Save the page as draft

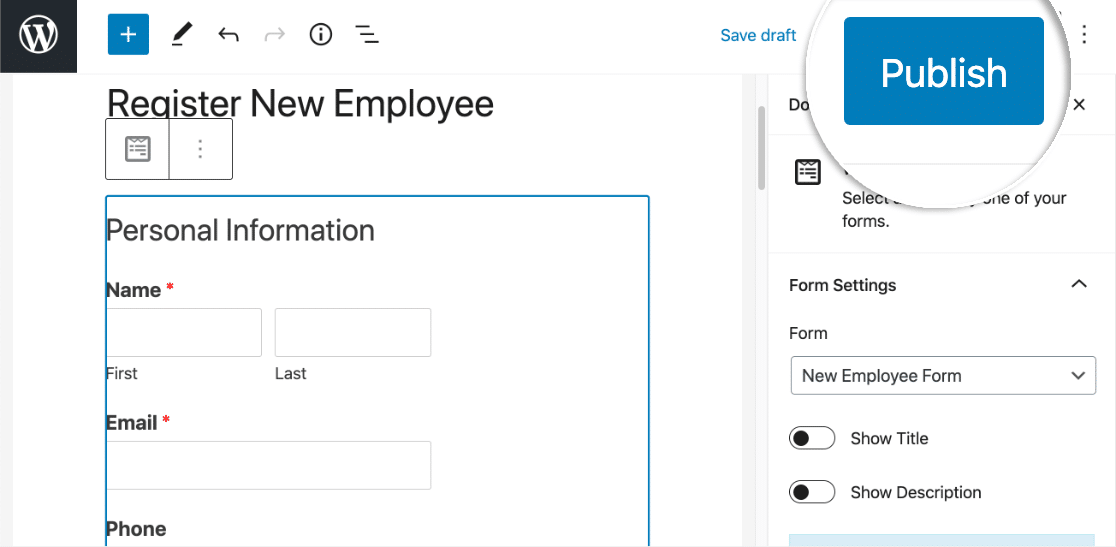pyautogui.click(x=758, y=35)
